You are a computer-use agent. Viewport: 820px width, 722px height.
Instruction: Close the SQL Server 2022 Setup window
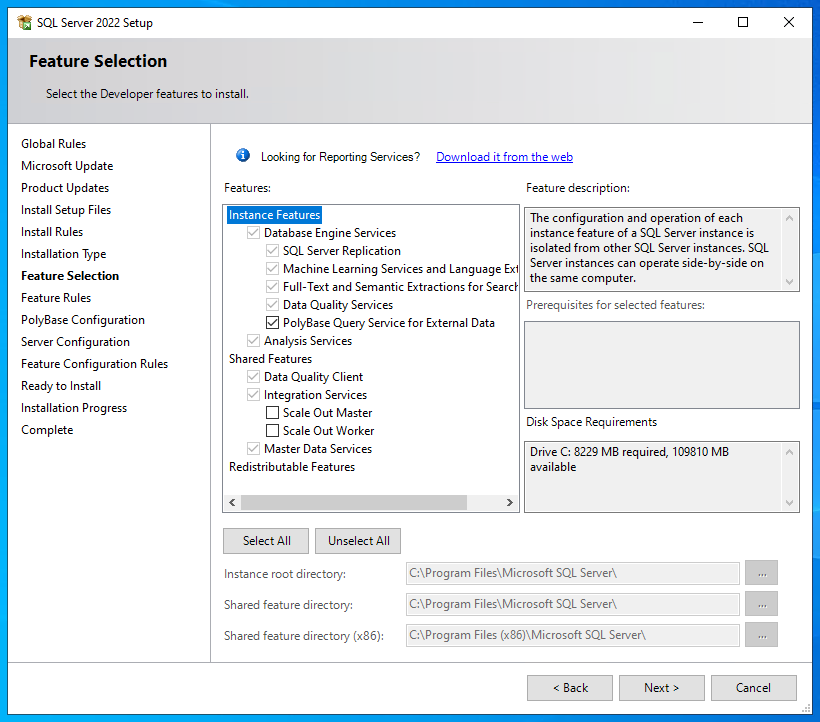coord(789,22)
